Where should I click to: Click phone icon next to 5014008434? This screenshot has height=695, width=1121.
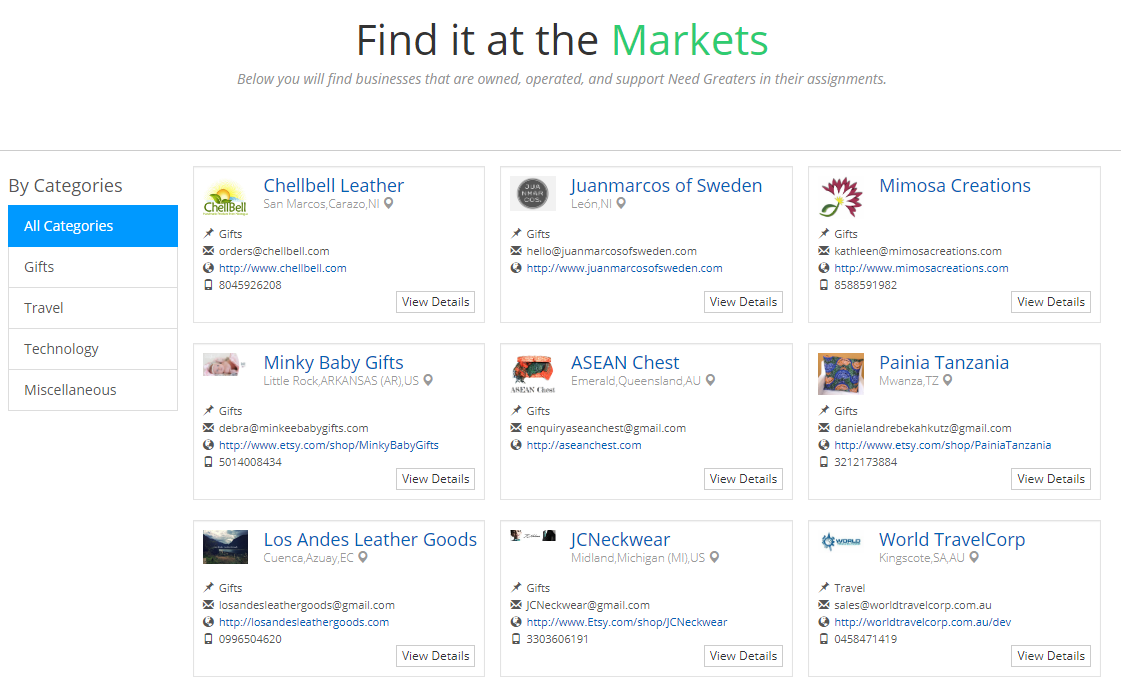(208, 462)
